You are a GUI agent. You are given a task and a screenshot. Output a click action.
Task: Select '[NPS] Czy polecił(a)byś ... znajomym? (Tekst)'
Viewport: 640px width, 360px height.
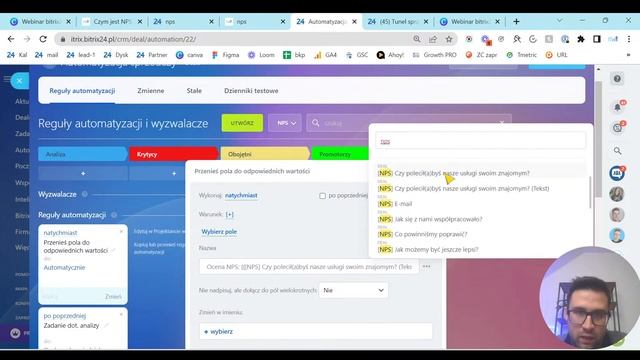[463, 189]
